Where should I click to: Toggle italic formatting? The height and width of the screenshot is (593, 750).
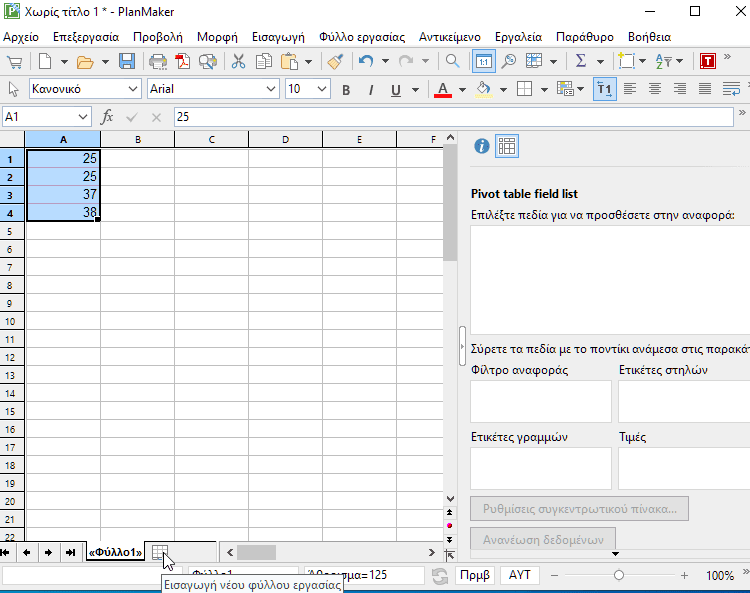(371, 90)
